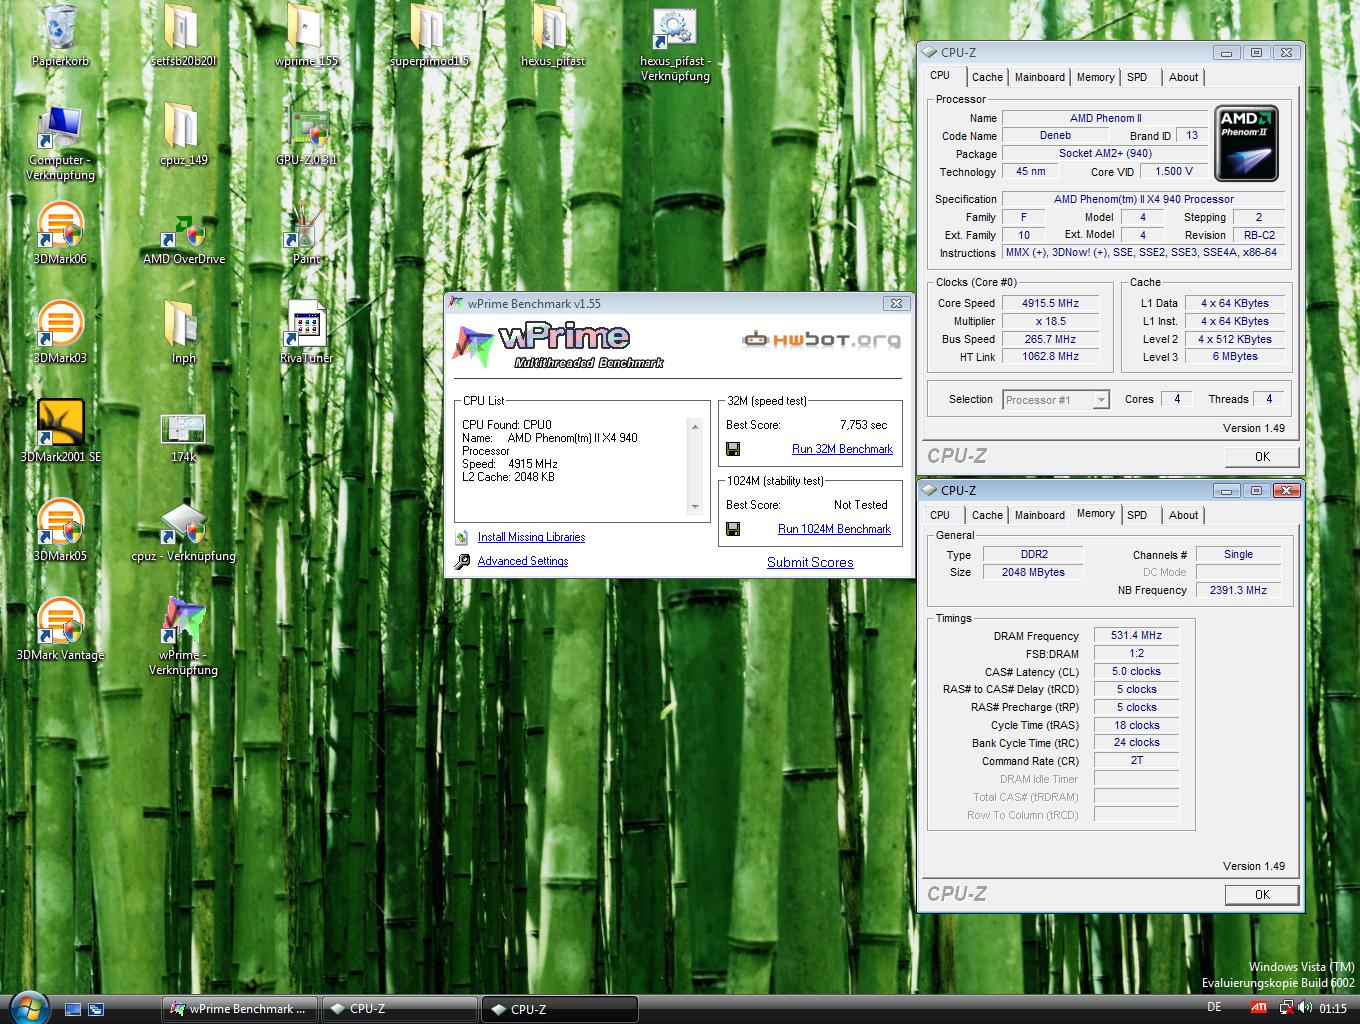
Task: Open About tab in lower CPU-Z window
Action: (1183, 515)
